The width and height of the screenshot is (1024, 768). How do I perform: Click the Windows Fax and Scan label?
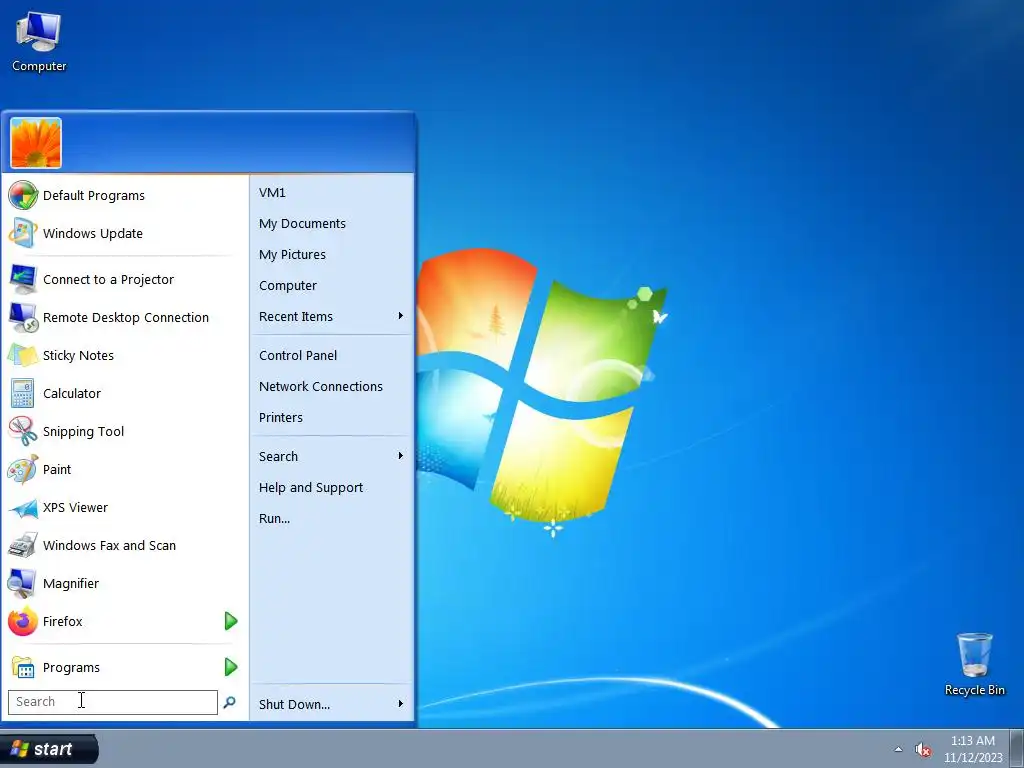click(109, 545)
